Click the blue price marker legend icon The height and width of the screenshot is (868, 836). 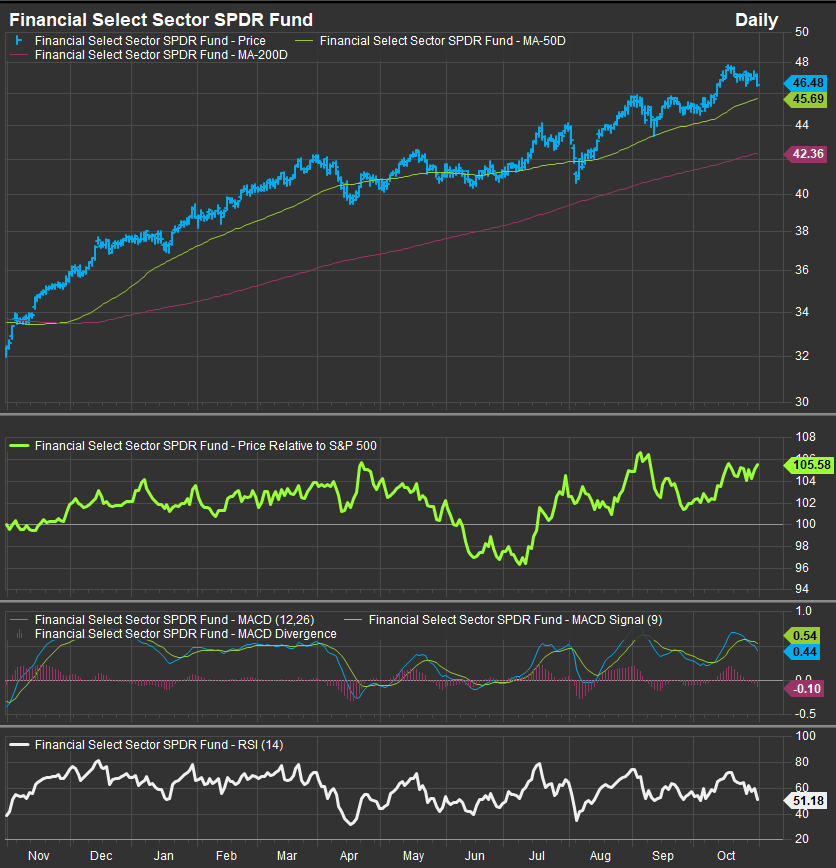19,41
